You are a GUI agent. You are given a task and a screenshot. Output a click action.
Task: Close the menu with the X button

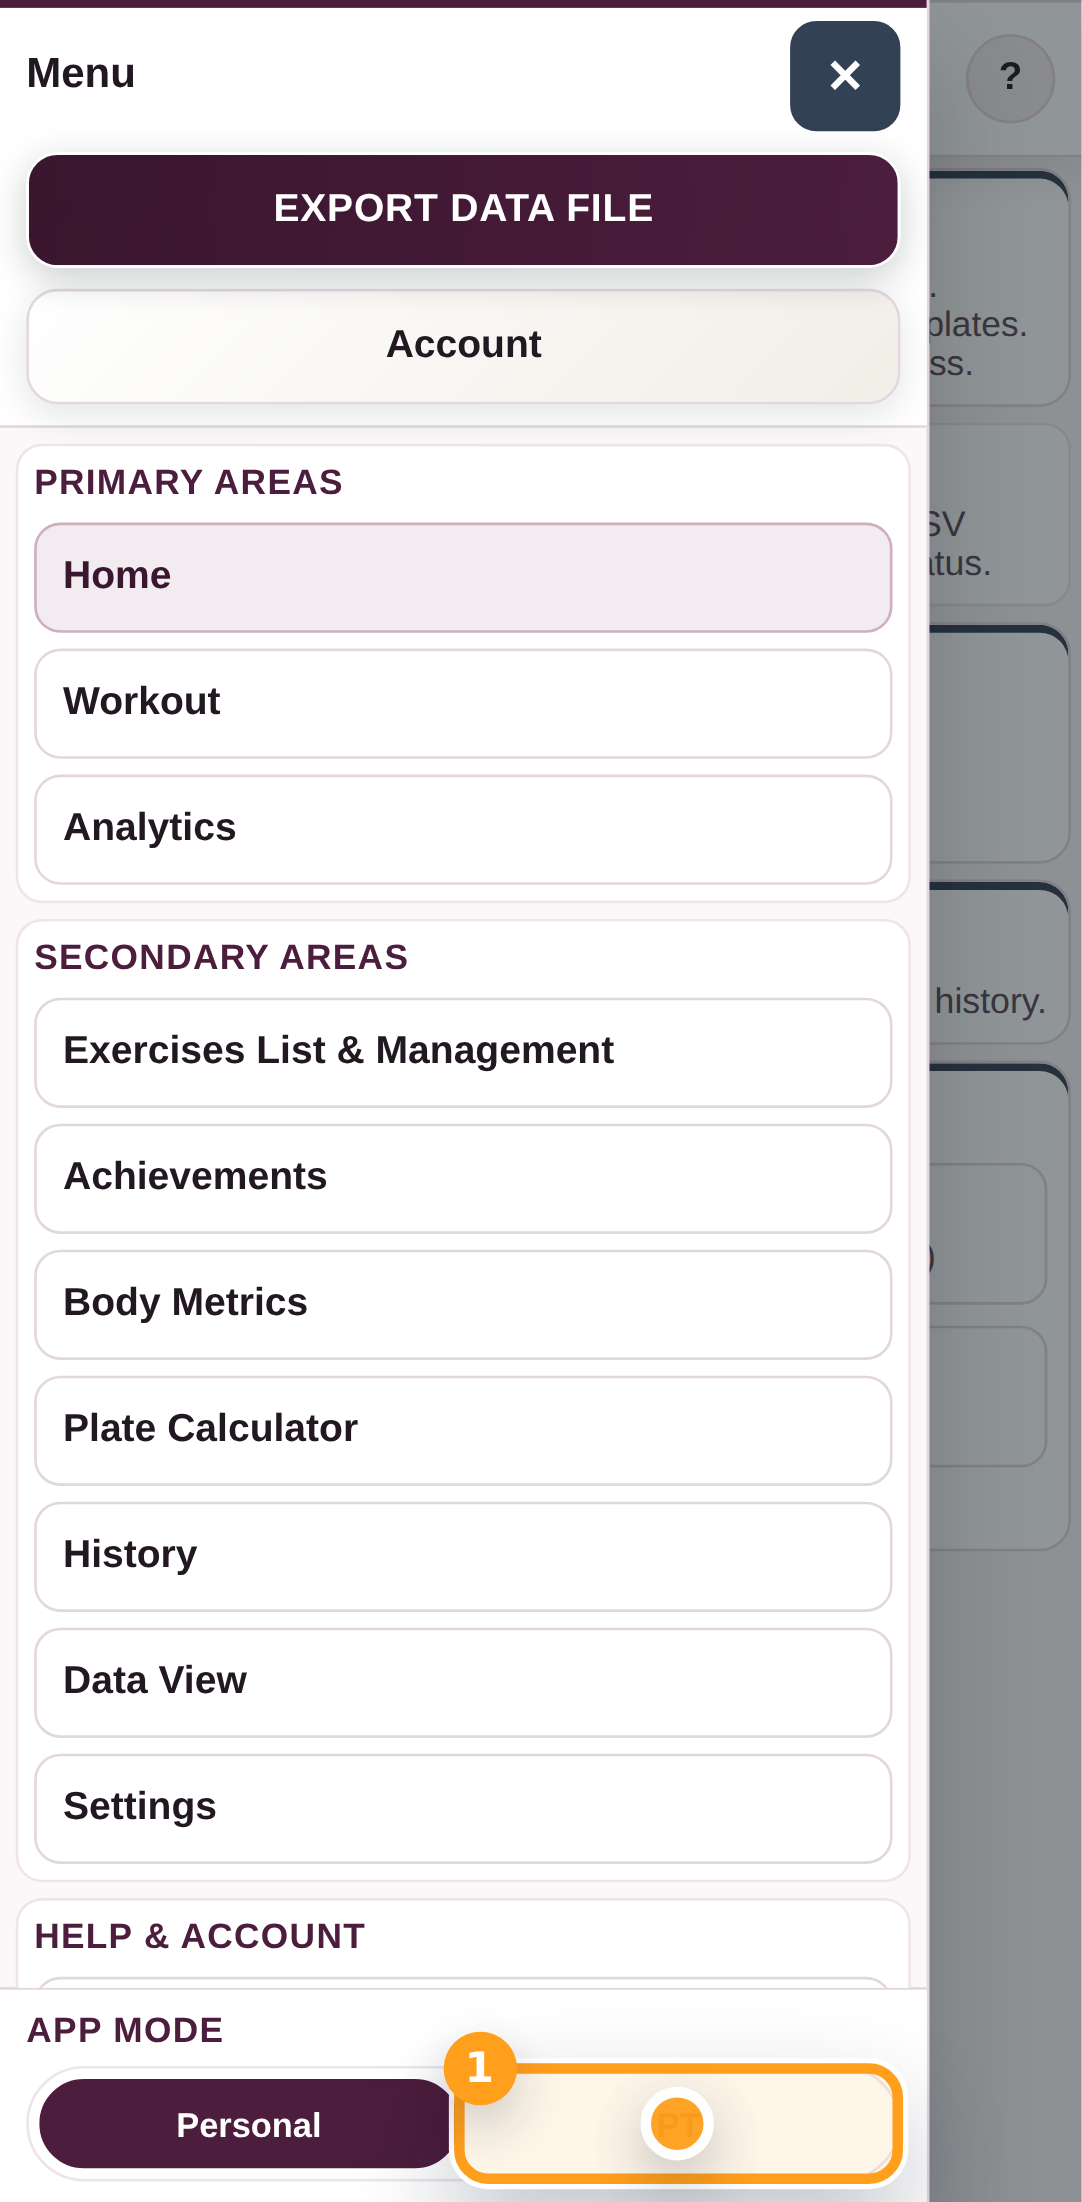pyautogui.click(x=844, y=76)
